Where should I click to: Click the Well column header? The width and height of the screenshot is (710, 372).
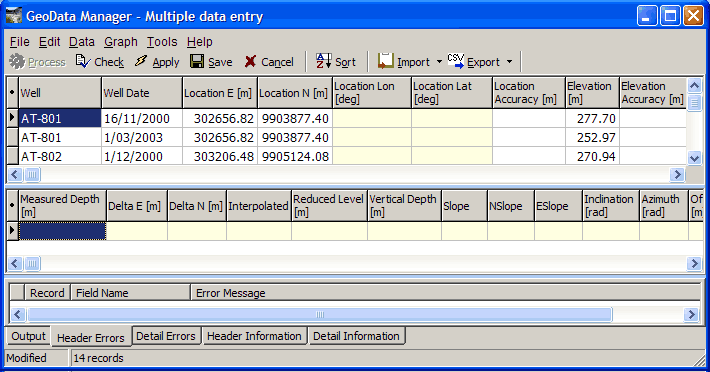(x=60, y=93)
